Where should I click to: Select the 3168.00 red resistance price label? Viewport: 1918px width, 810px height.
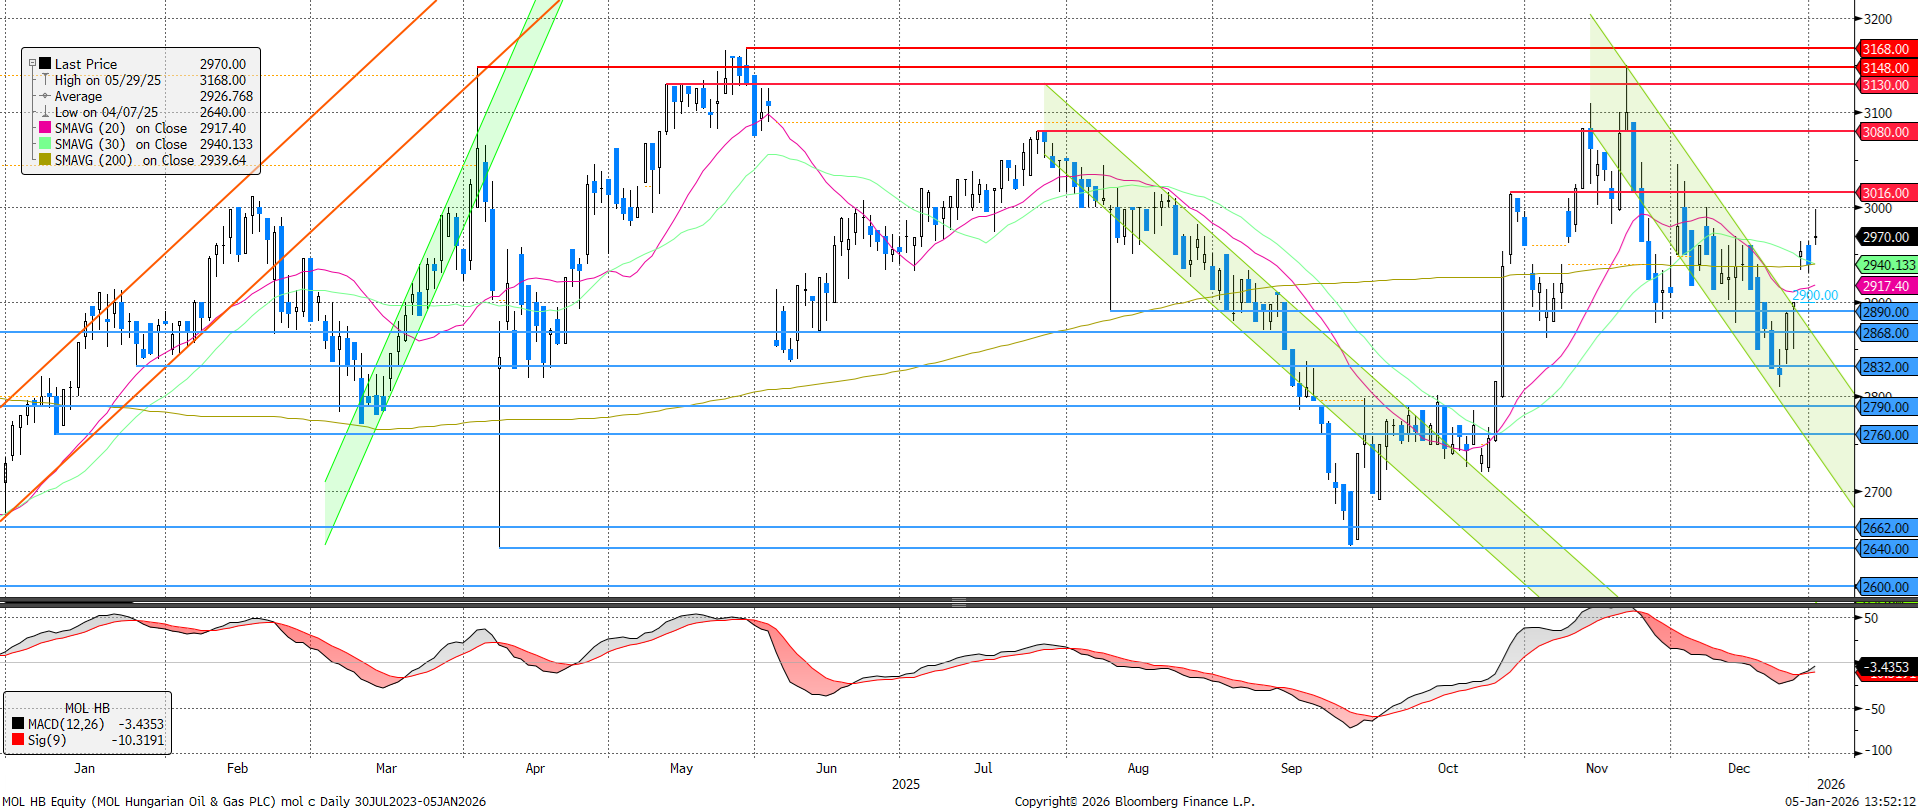[x=1885, y=49]
